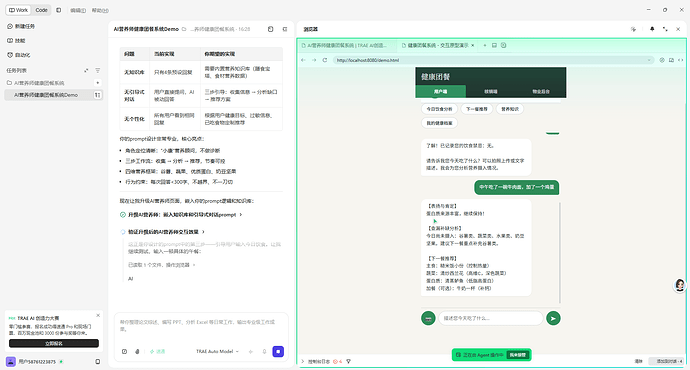Reload the embedded browser page
The height and width of the screenshot is (370, 690).
pyautogui.click(x=325, y=60)
